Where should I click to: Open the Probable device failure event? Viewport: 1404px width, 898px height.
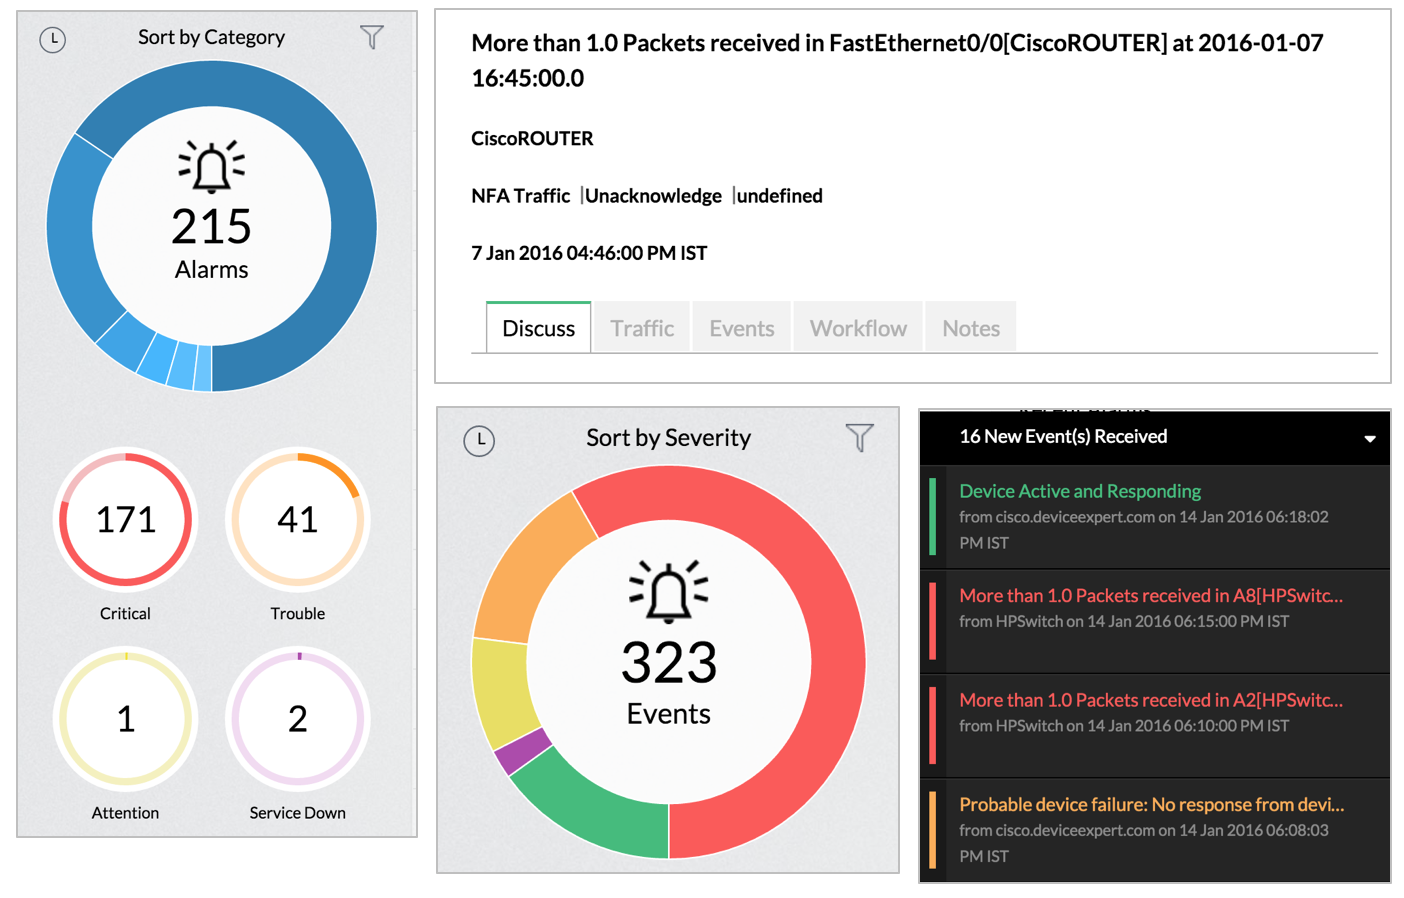(1154, 830)
